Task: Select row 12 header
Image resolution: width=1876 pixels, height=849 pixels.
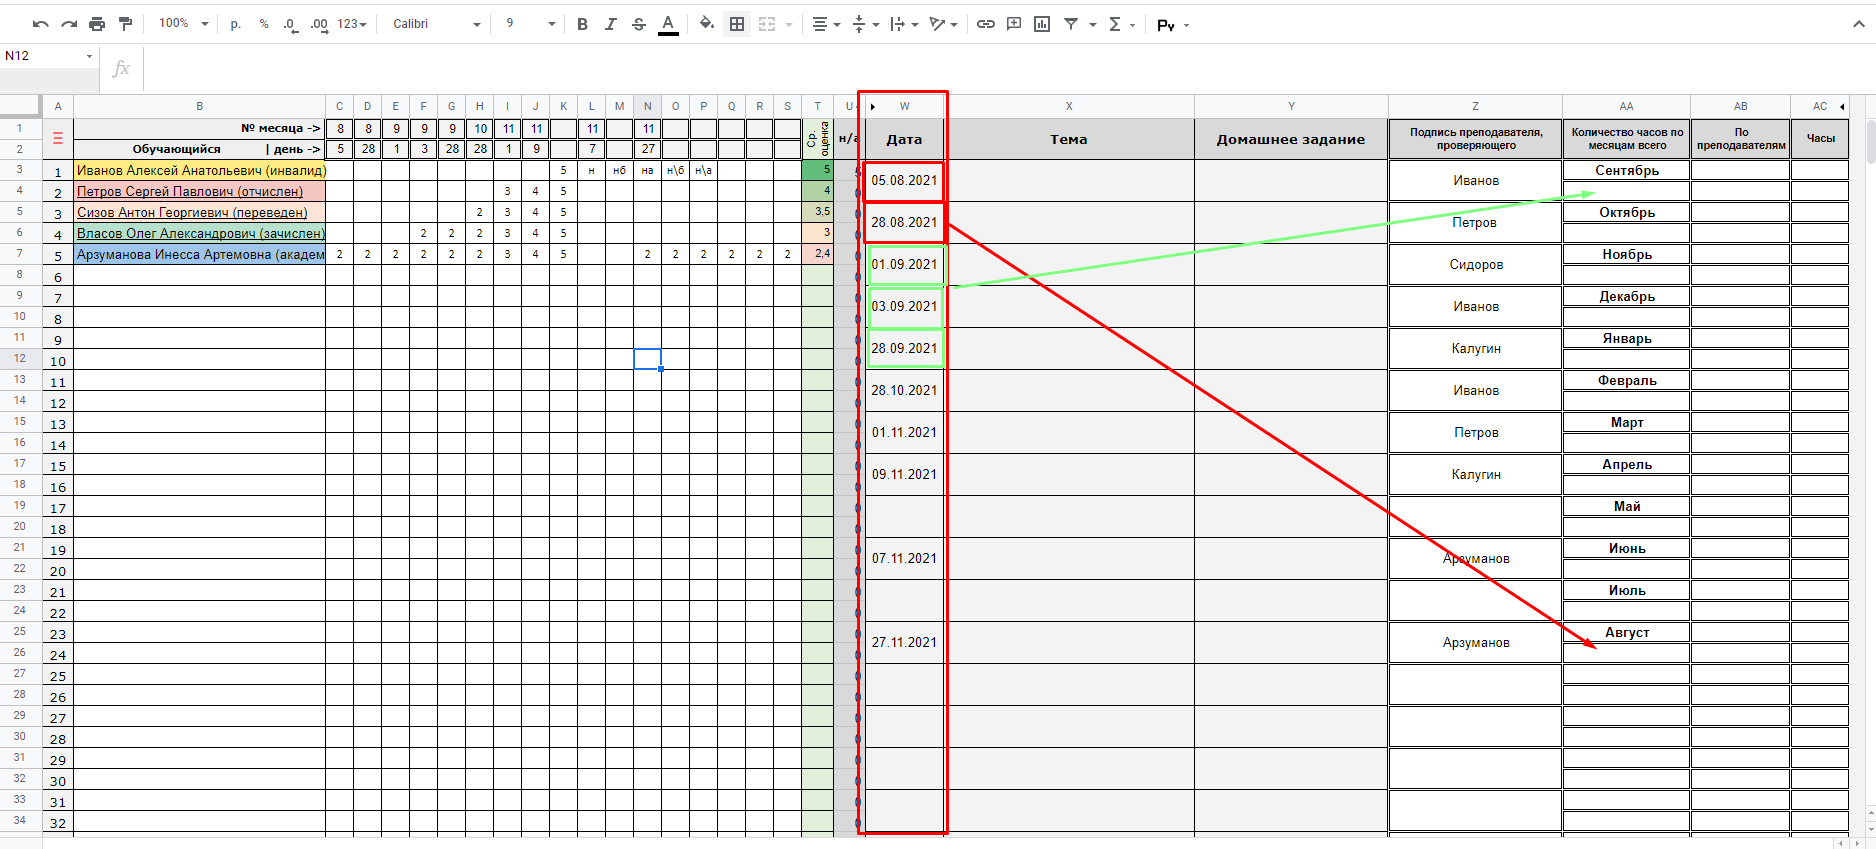Action: [20, 358]
